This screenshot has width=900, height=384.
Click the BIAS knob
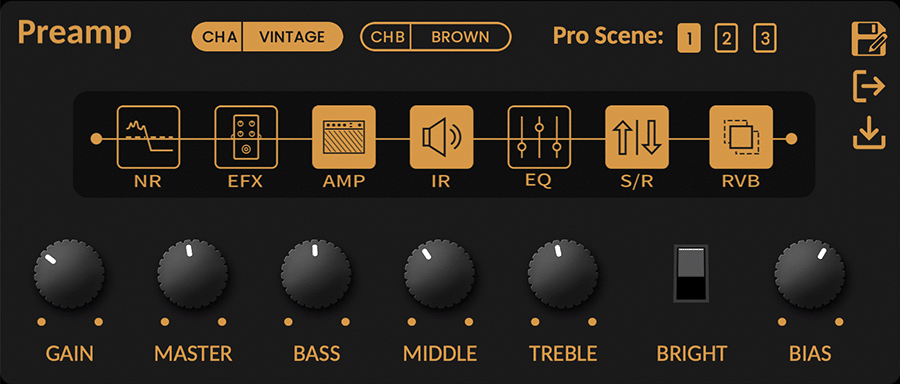point(810,274)
